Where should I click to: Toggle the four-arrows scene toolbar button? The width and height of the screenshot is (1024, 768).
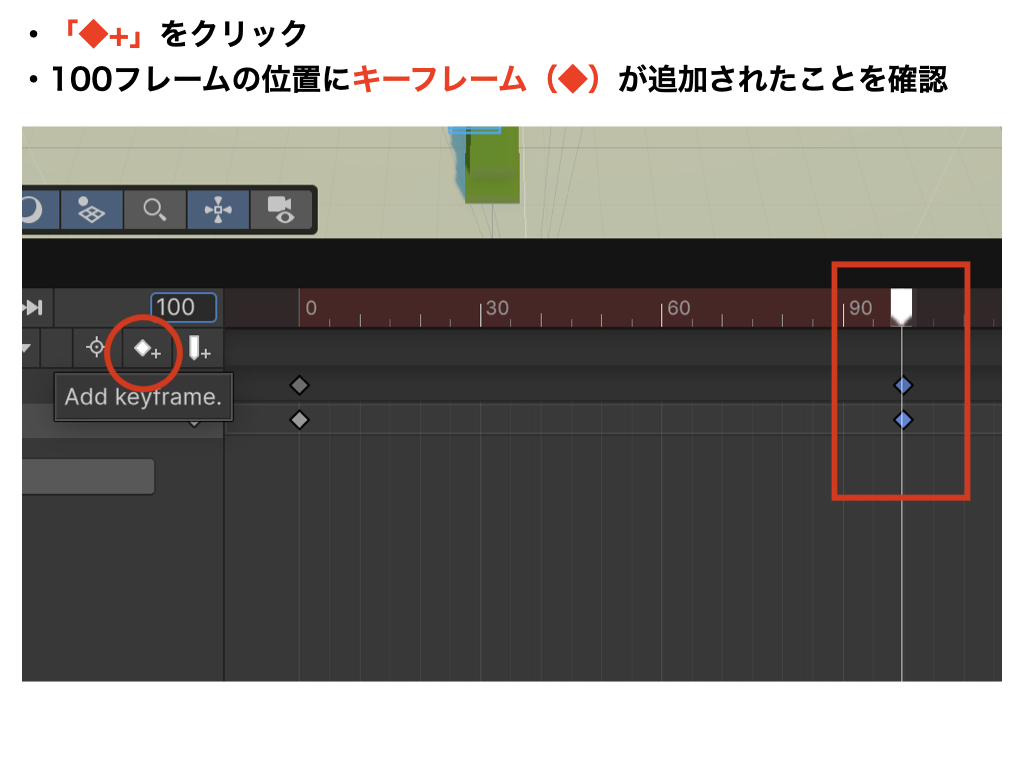218,210
